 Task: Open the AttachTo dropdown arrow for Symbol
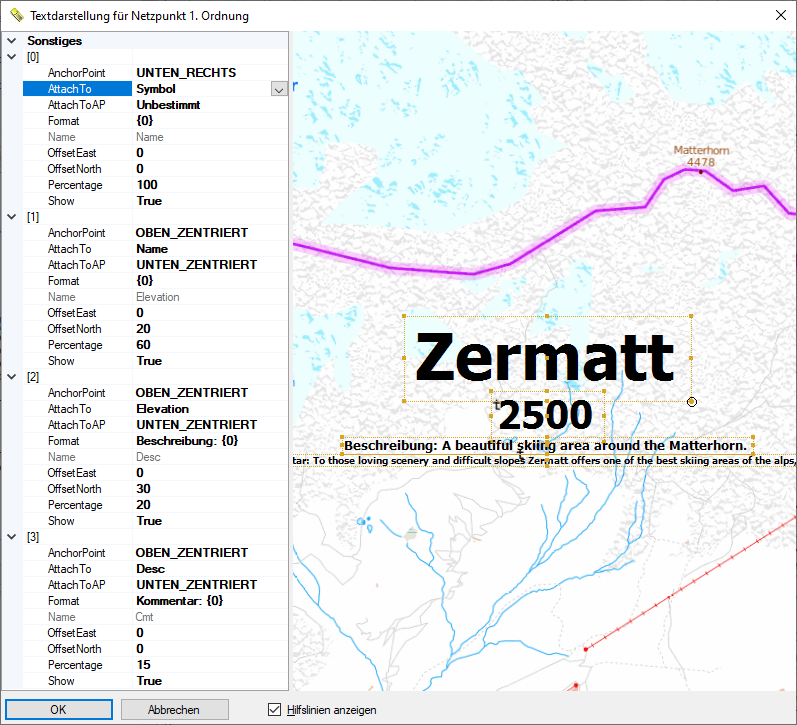279,89
